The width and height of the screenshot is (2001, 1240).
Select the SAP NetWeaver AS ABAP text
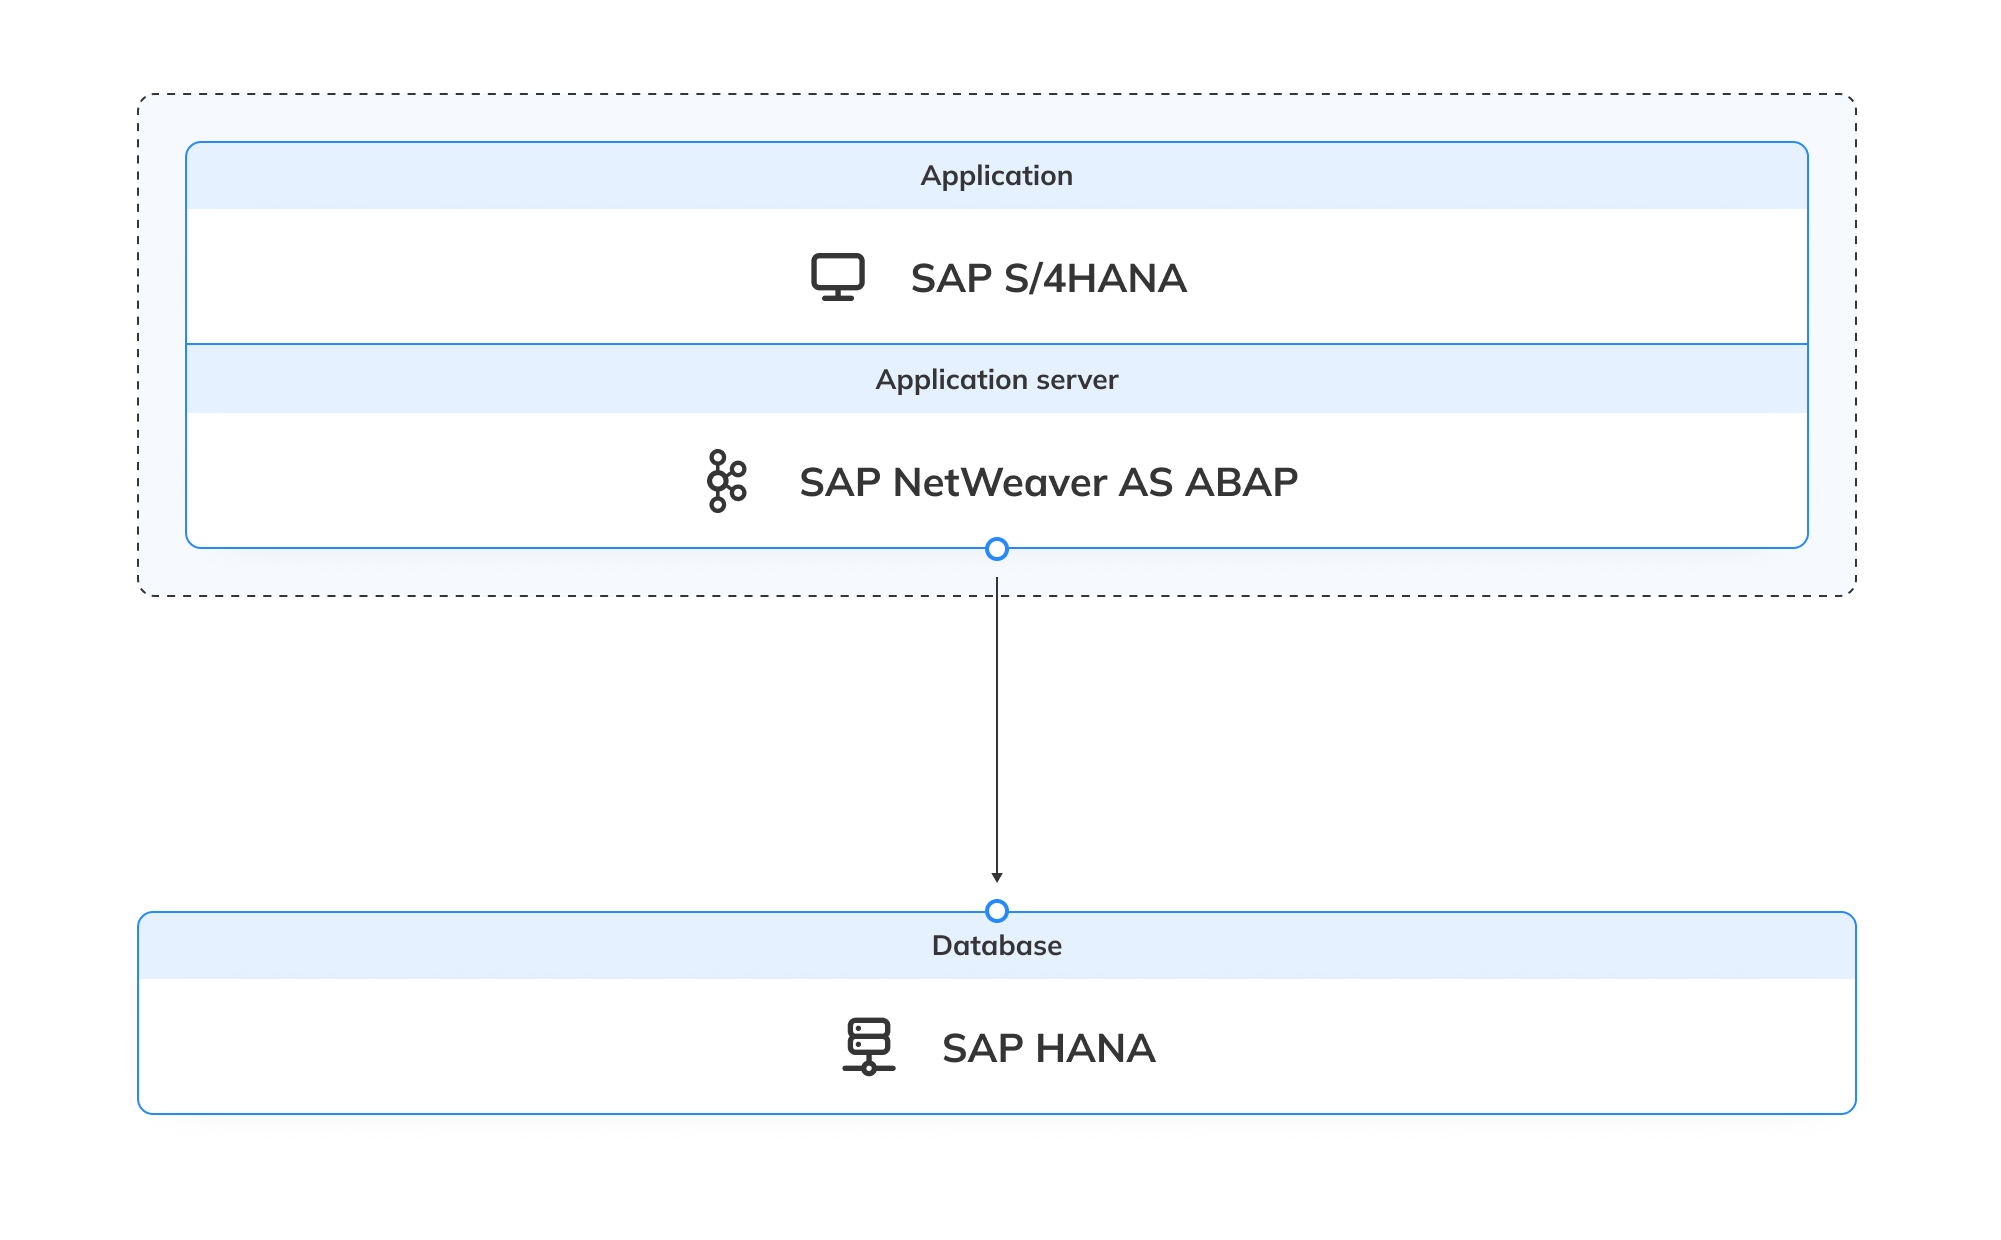click(x=1049, y=482)
